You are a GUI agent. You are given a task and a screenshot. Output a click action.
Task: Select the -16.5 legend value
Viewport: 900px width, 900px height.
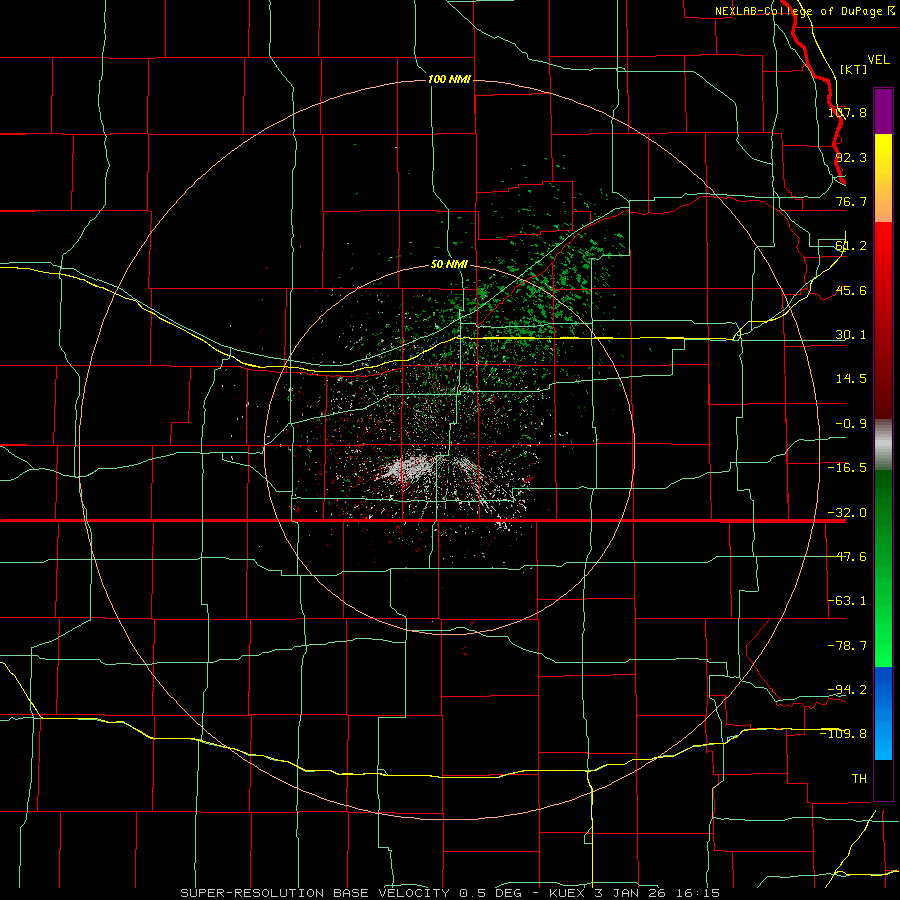pyautogui.click(x=847, y=468)
